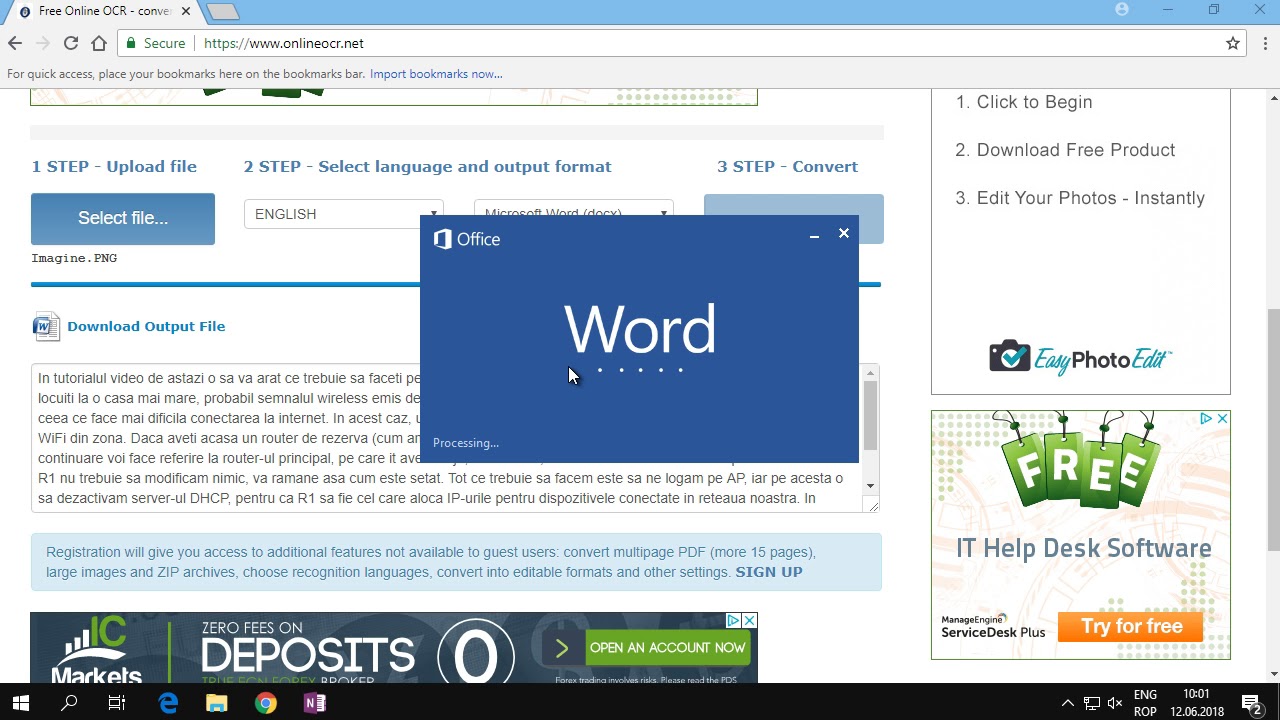The height and width of the screenshot is (720, 1280).
Task: Close the Word splash screen
Action: 844,233
